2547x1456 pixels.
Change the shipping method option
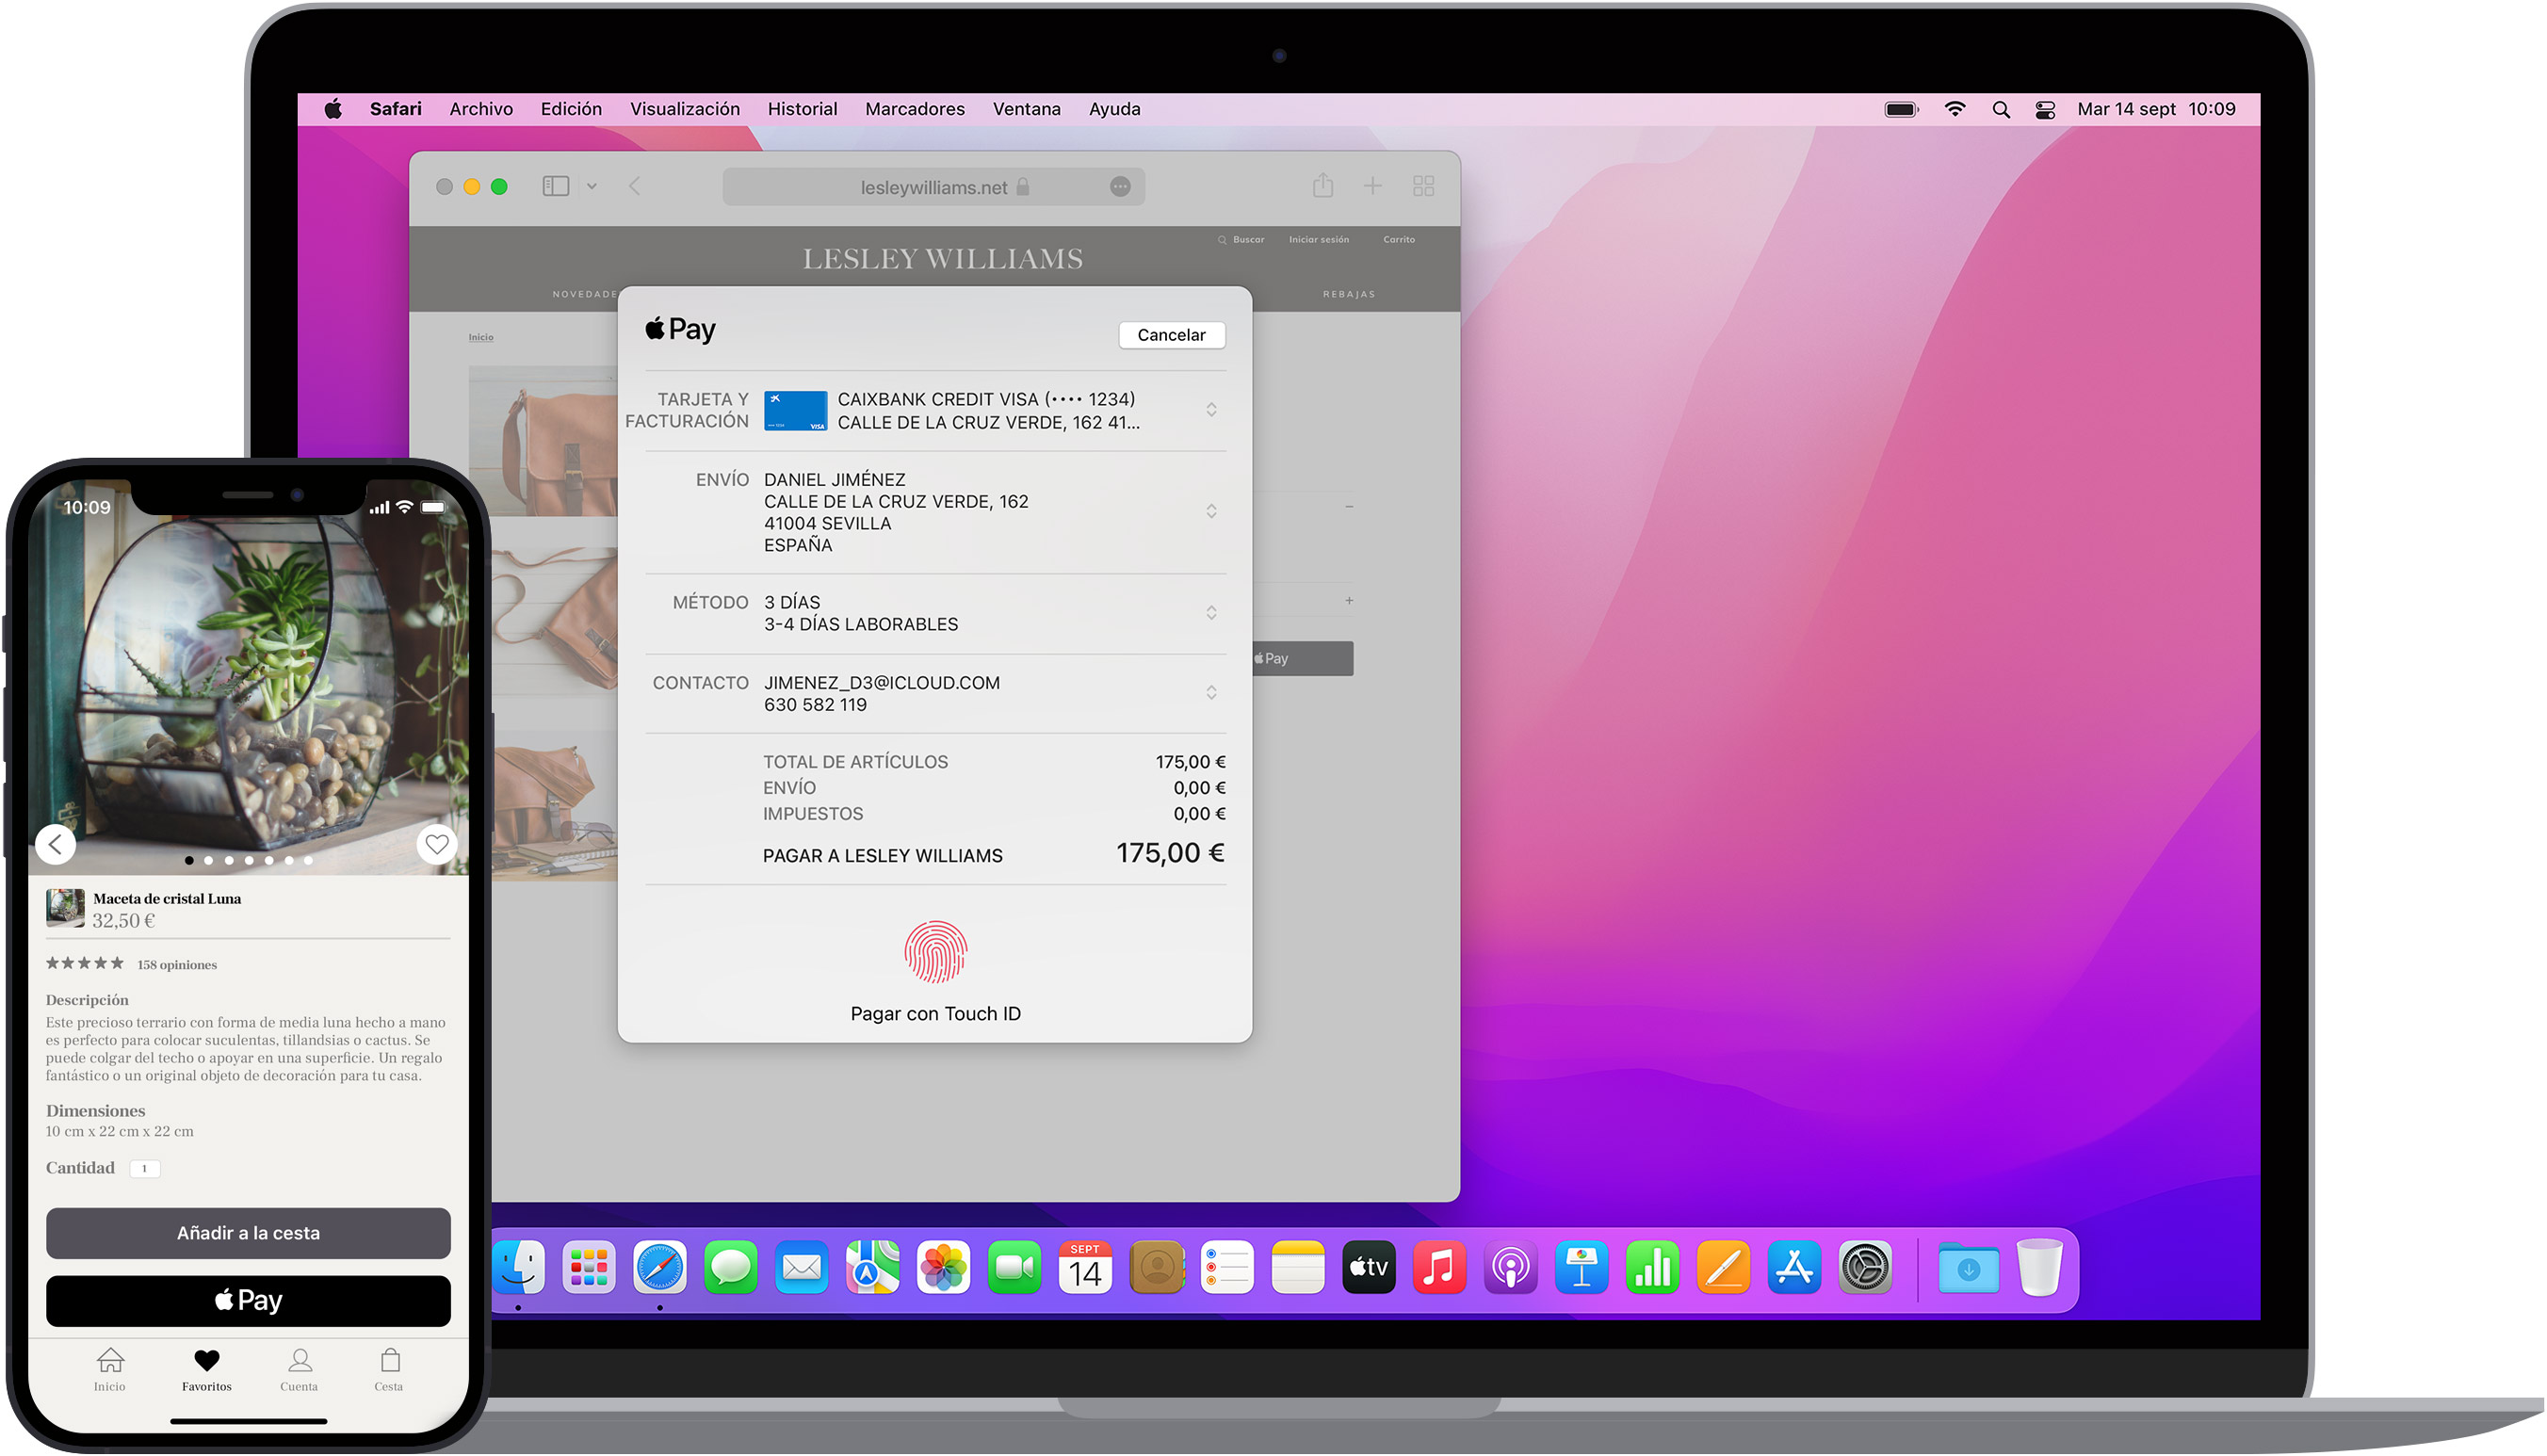[x=1211, y=613]
